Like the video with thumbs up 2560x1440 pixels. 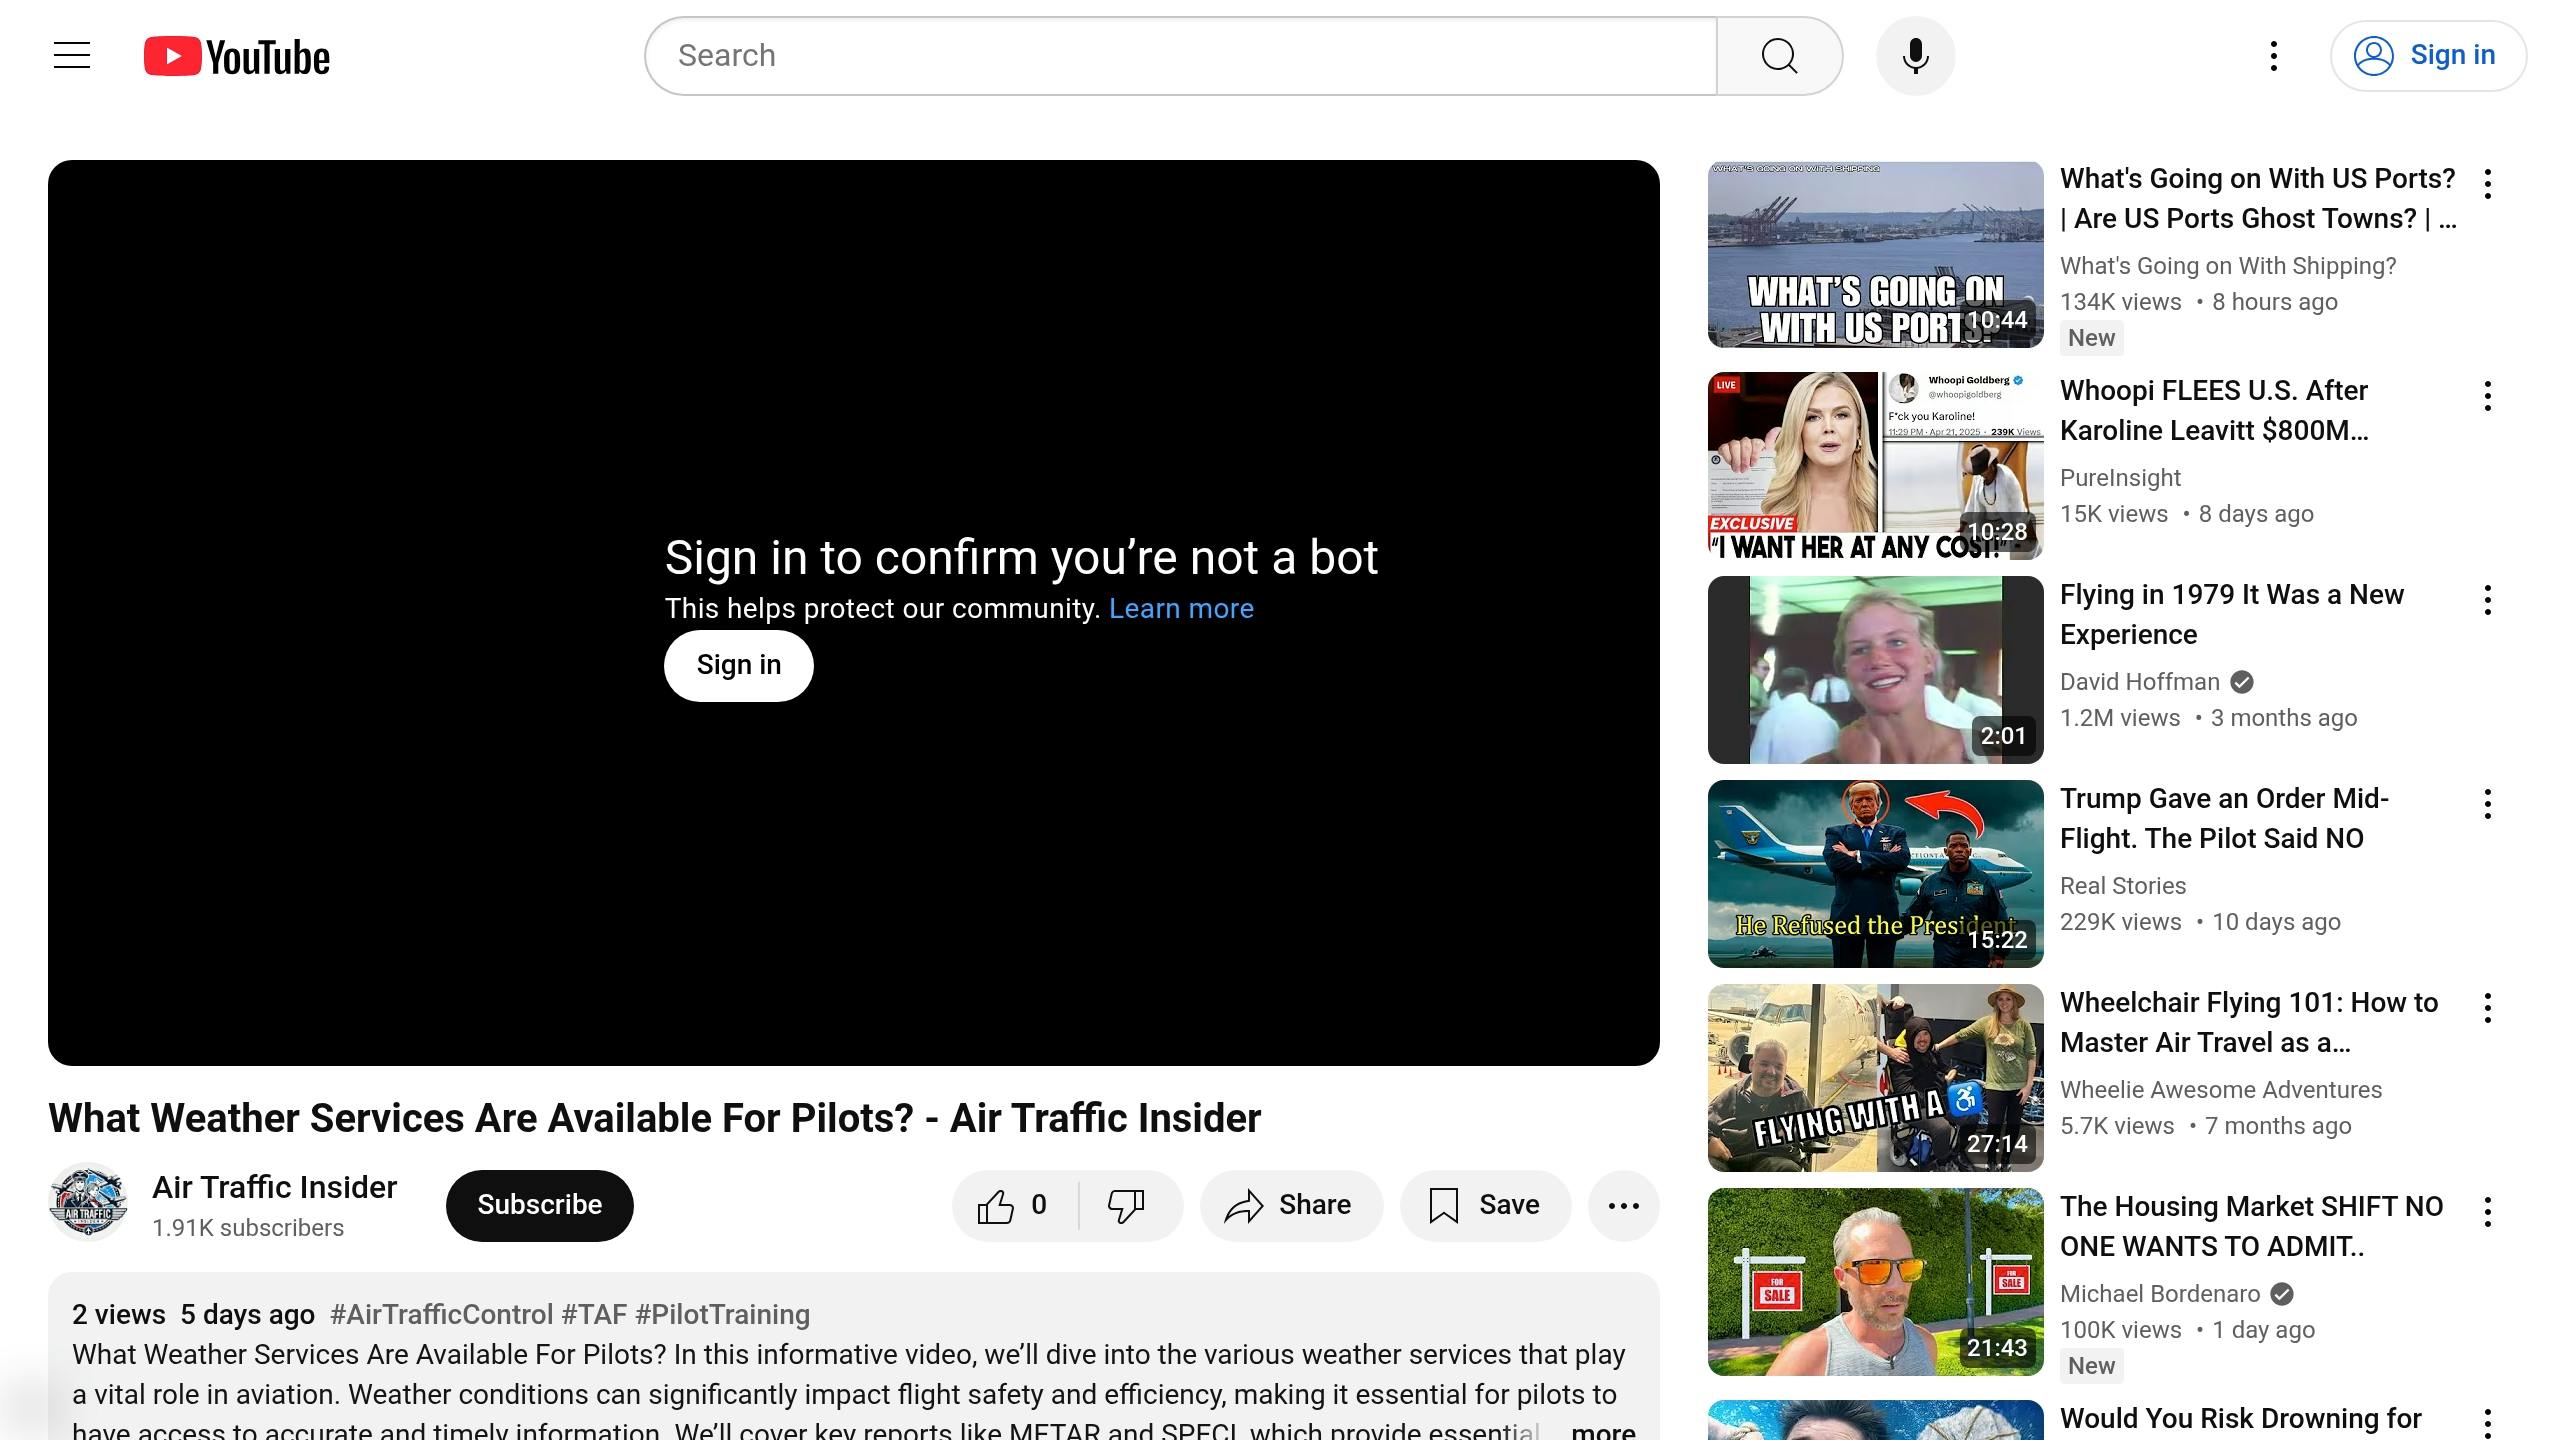[1013, 1206]
